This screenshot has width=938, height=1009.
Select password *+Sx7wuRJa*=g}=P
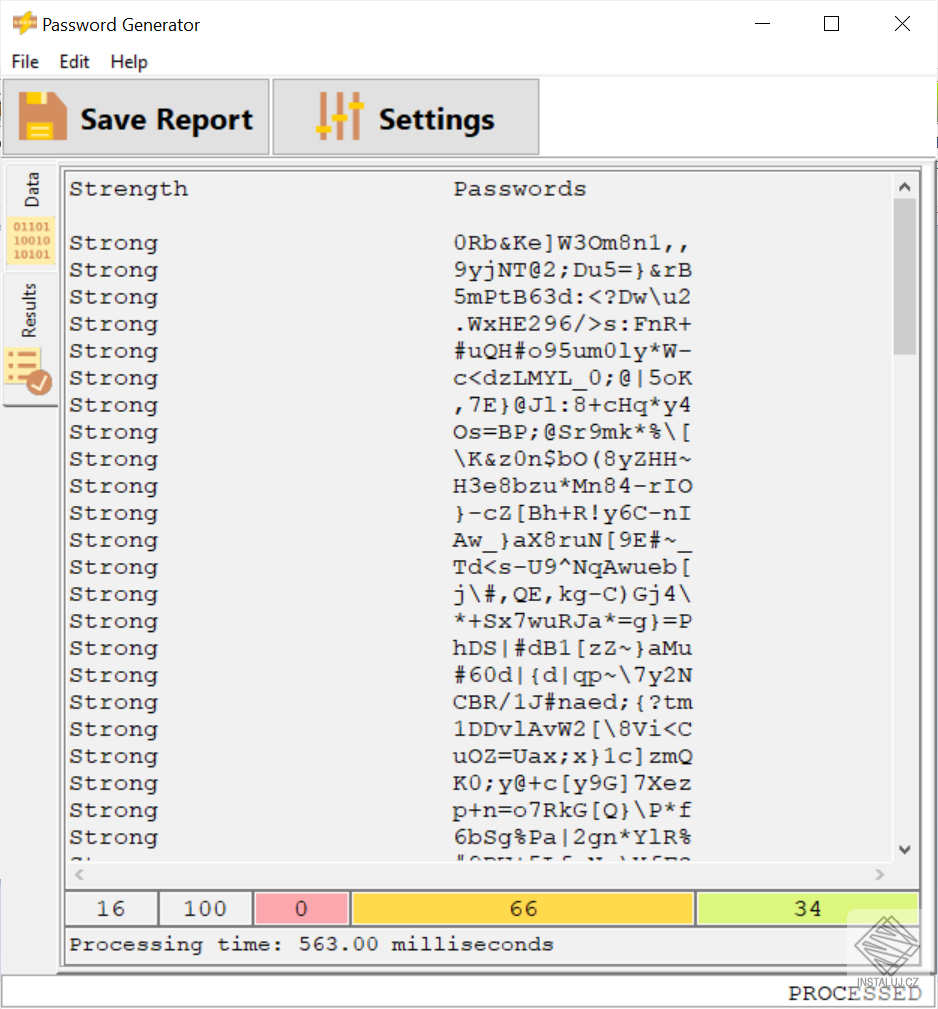pos(572,622)
